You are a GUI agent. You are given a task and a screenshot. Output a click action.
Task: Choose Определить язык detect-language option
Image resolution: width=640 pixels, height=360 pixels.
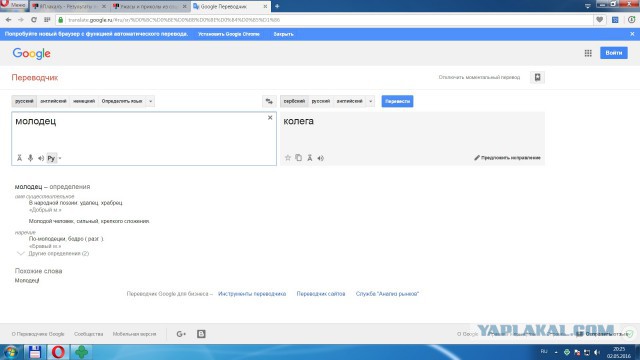pos(122,101)
